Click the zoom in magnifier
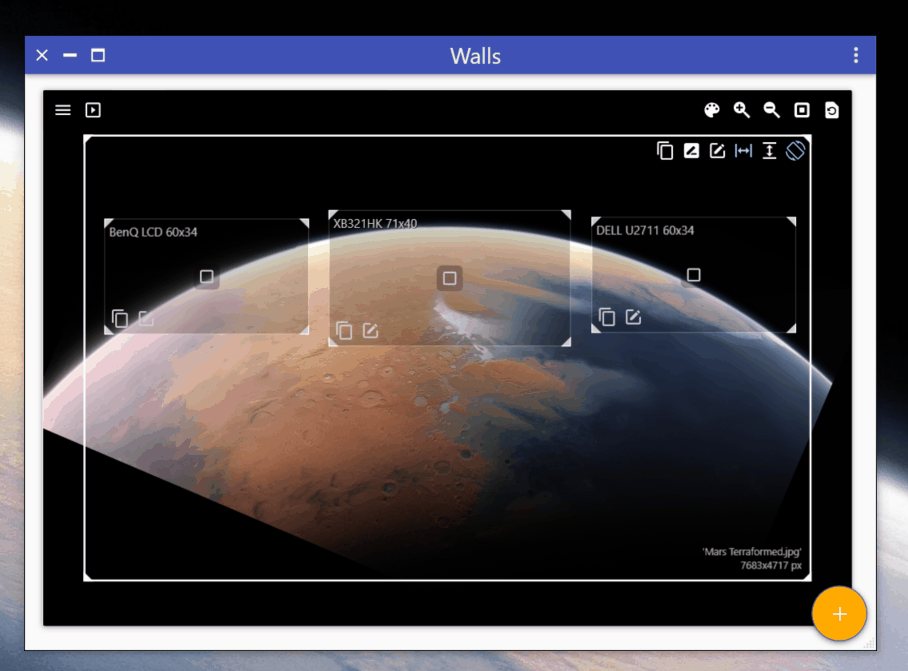This screenshot has width=908, height=671. [x=742, y=110]
